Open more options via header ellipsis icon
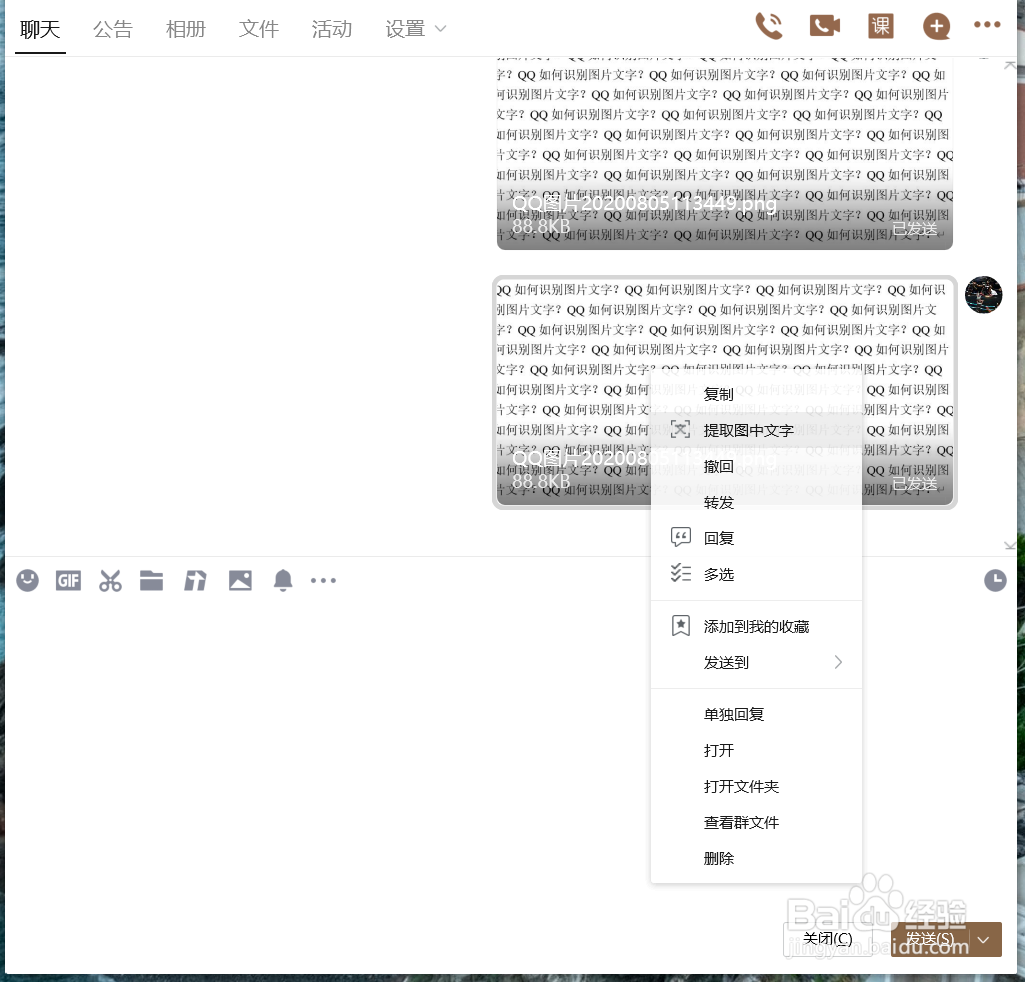Screen dimensions: 1025x982 pos(987,24)
